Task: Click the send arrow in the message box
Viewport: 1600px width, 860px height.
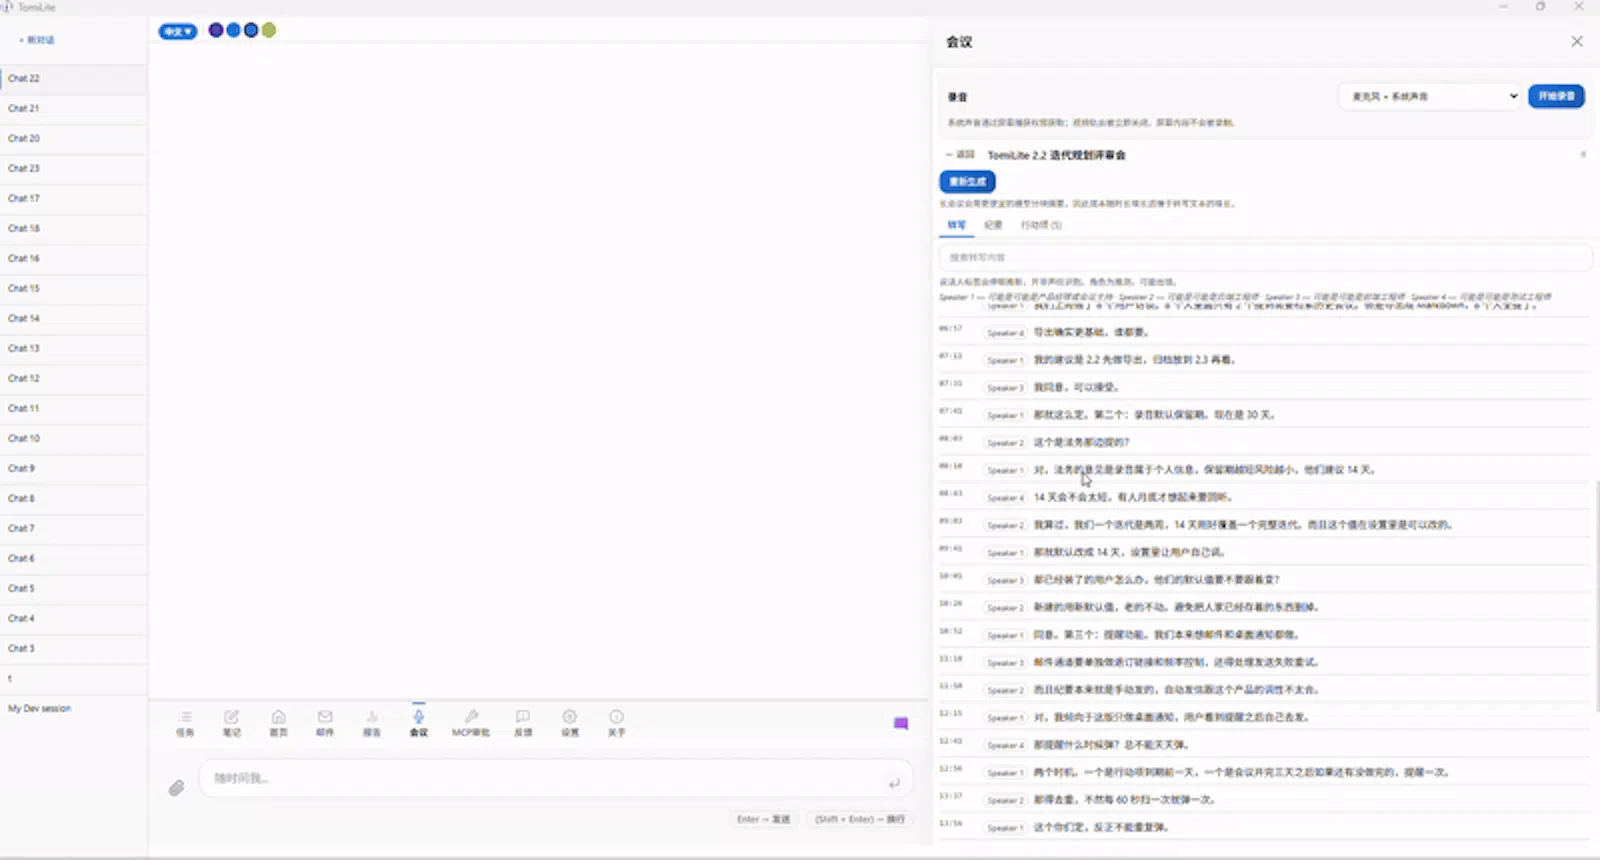Action: click(894, 782)
